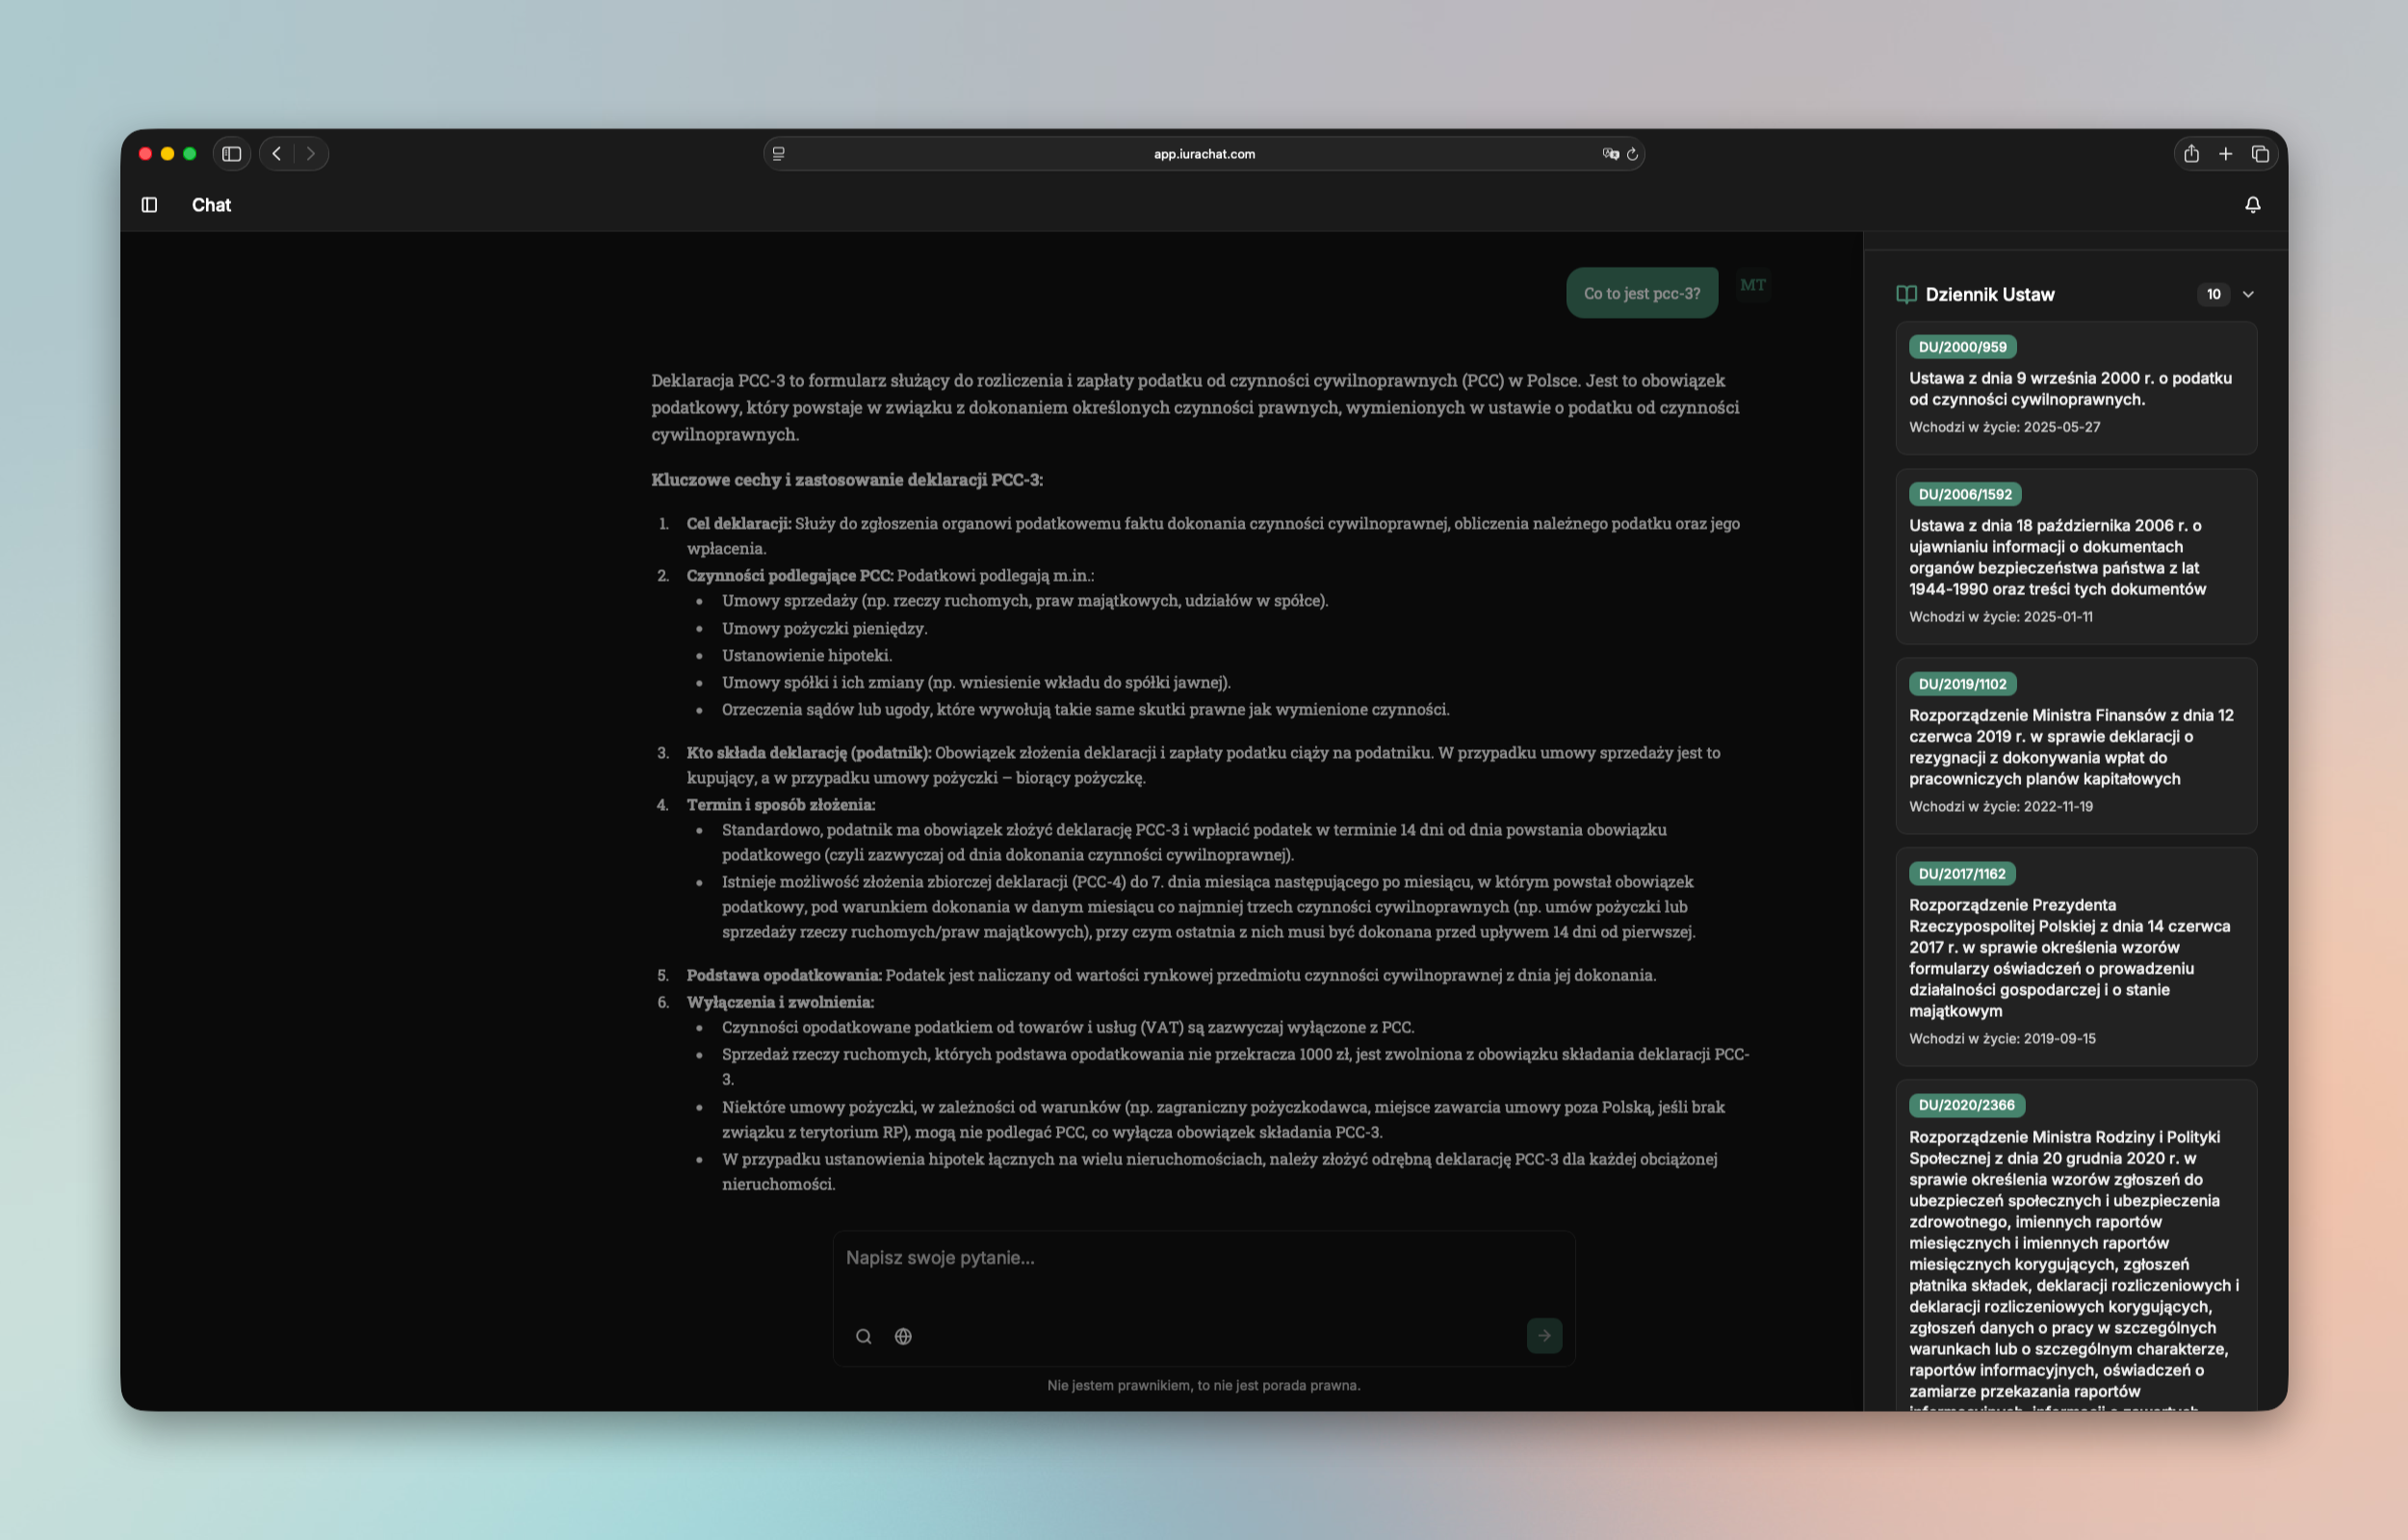
Task: Go back with browser back arrow
Action: coord(277,154)
